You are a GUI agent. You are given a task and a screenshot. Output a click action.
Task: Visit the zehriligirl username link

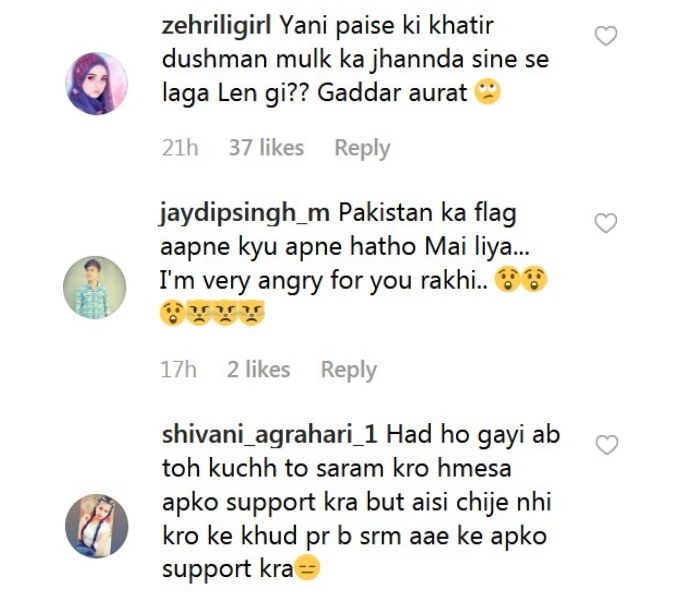[x=216, y=26]
